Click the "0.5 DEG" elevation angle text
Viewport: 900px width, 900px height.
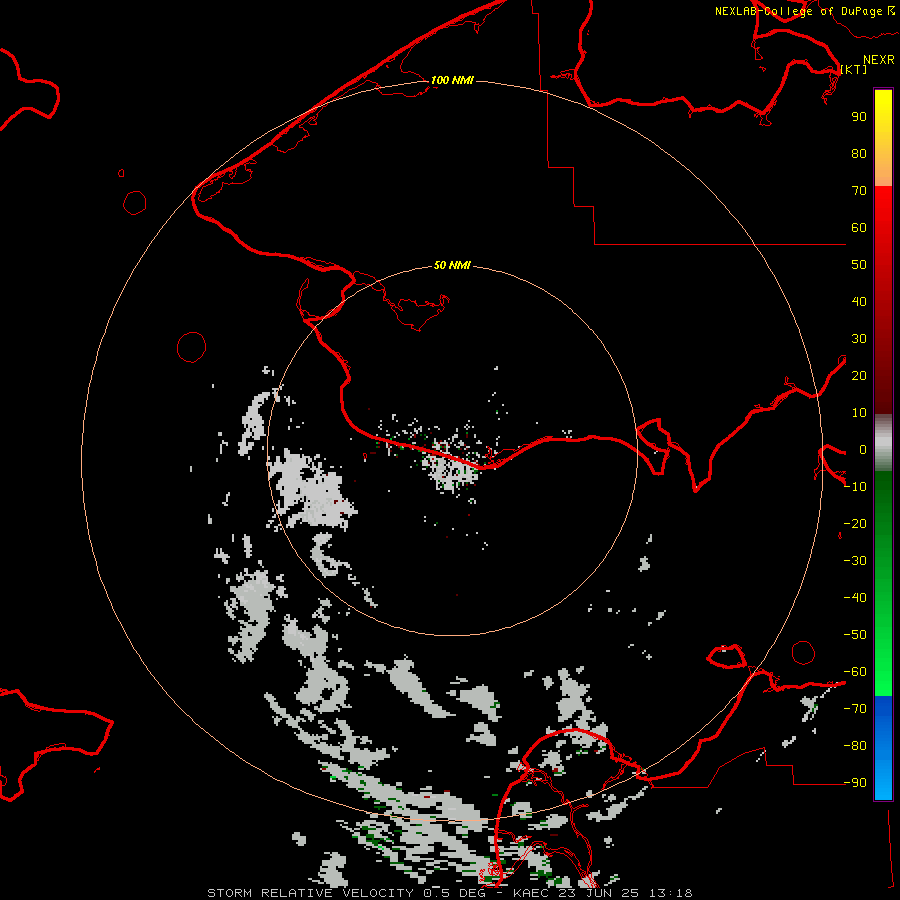[454, 893]
